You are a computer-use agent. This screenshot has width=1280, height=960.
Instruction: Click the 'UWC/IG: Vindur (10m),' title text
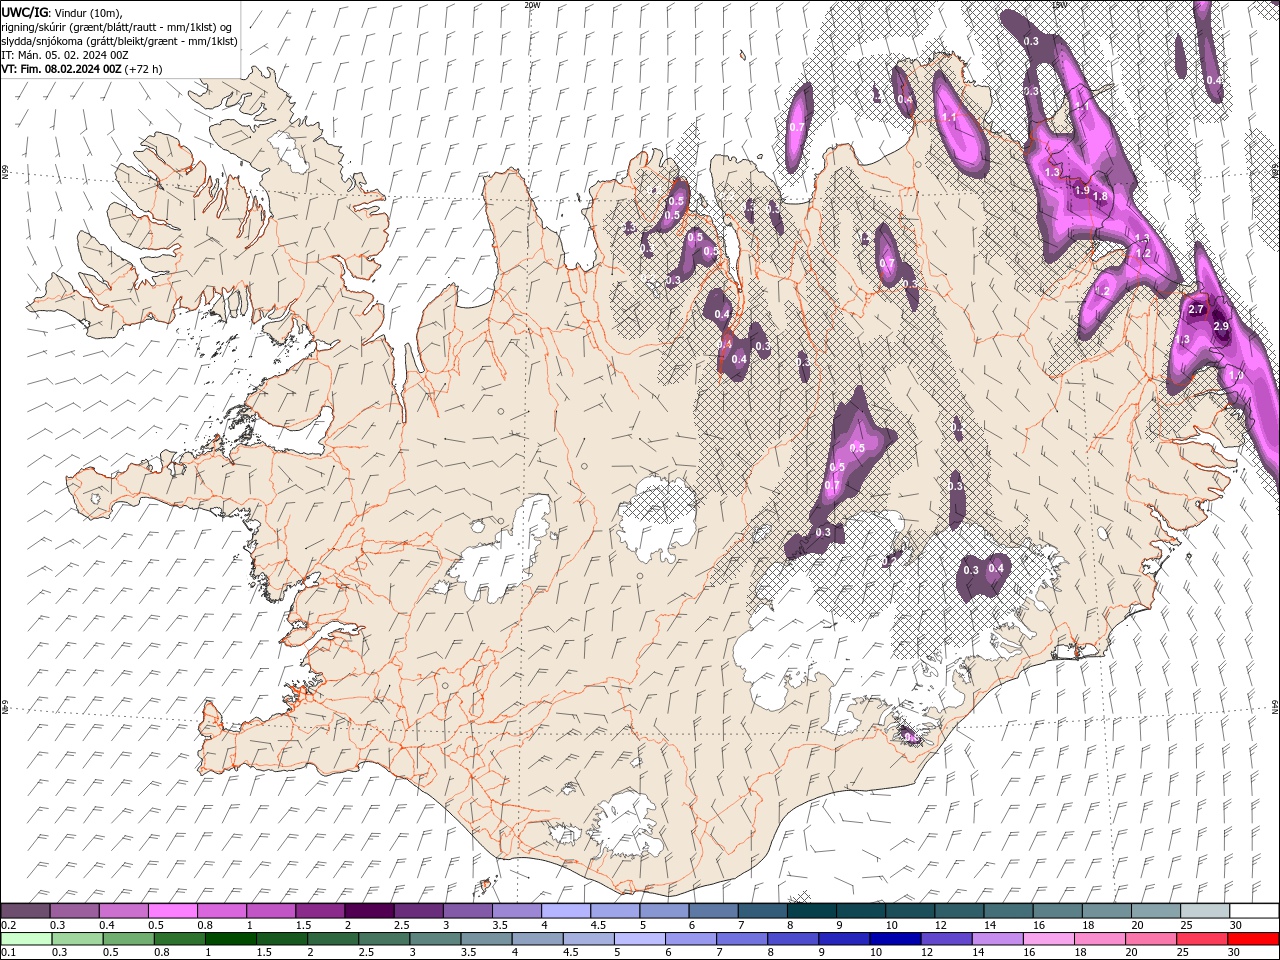[62, 12]
